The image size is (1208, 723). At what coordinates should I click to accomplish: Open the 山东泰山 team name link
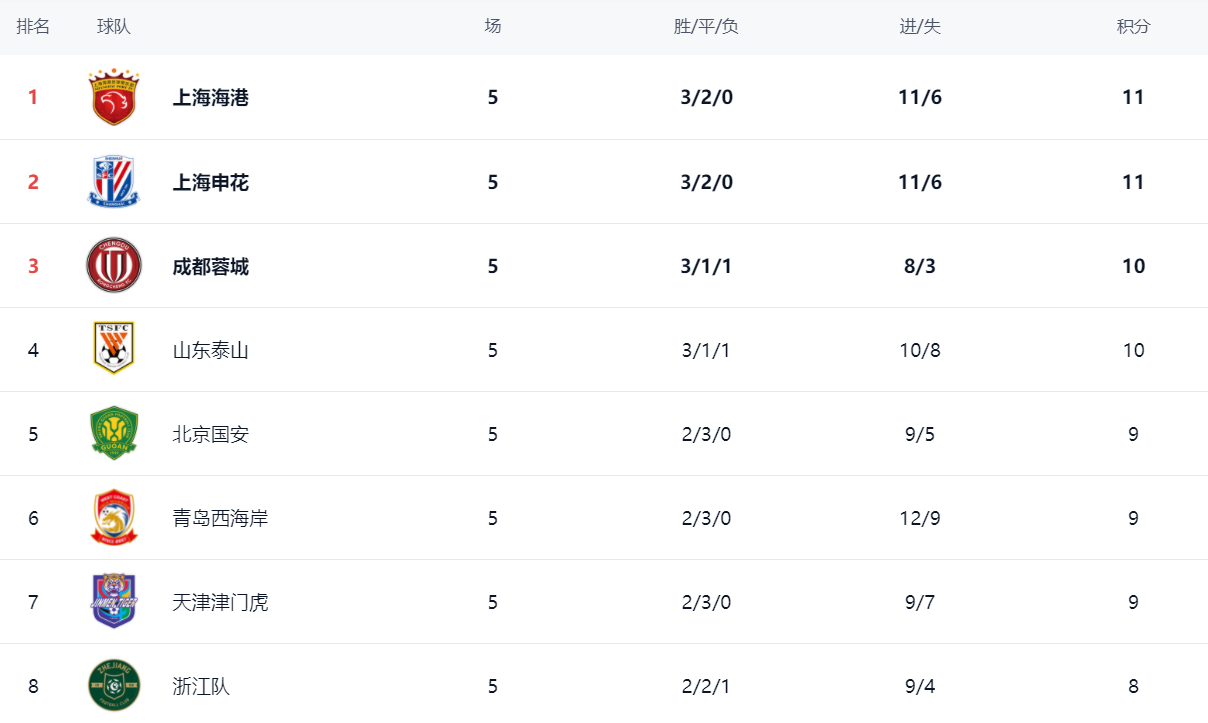(211, 350)
